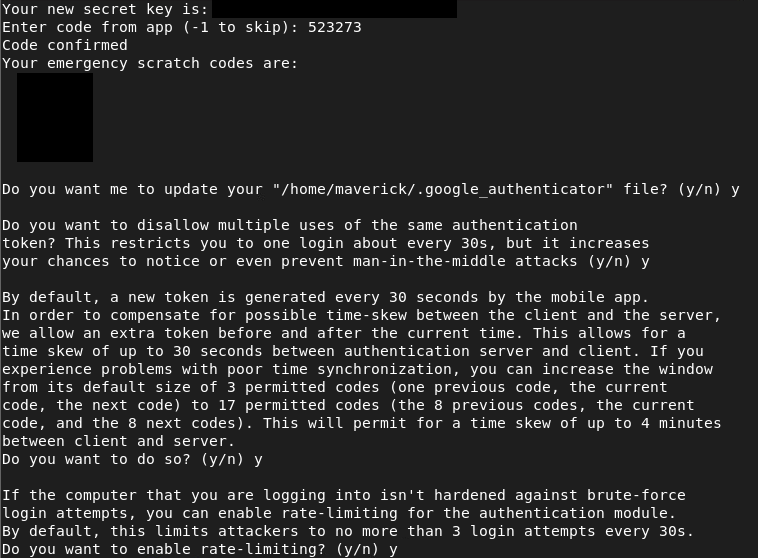This screenshot has width=758, height=558.
Task: Click the "Your new secret key is:" text
Action: click(105, 9)
